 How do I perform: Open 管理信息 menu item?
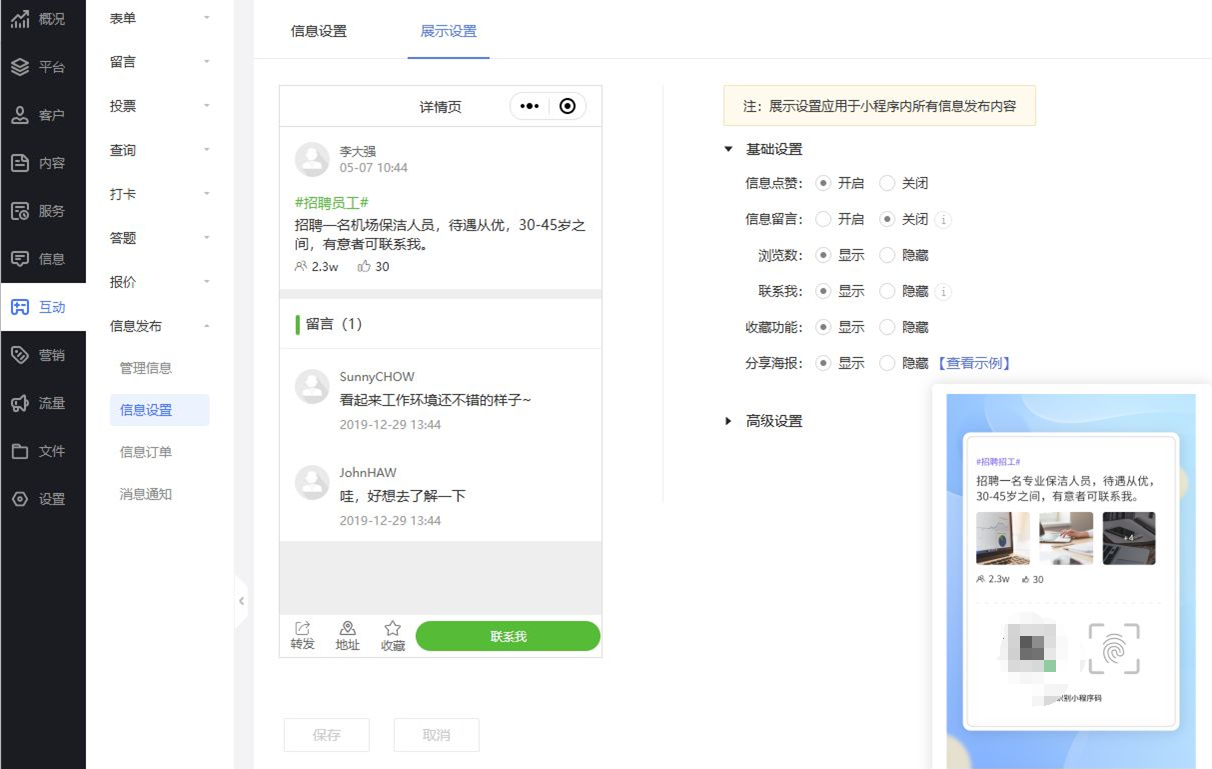(146, 368)
